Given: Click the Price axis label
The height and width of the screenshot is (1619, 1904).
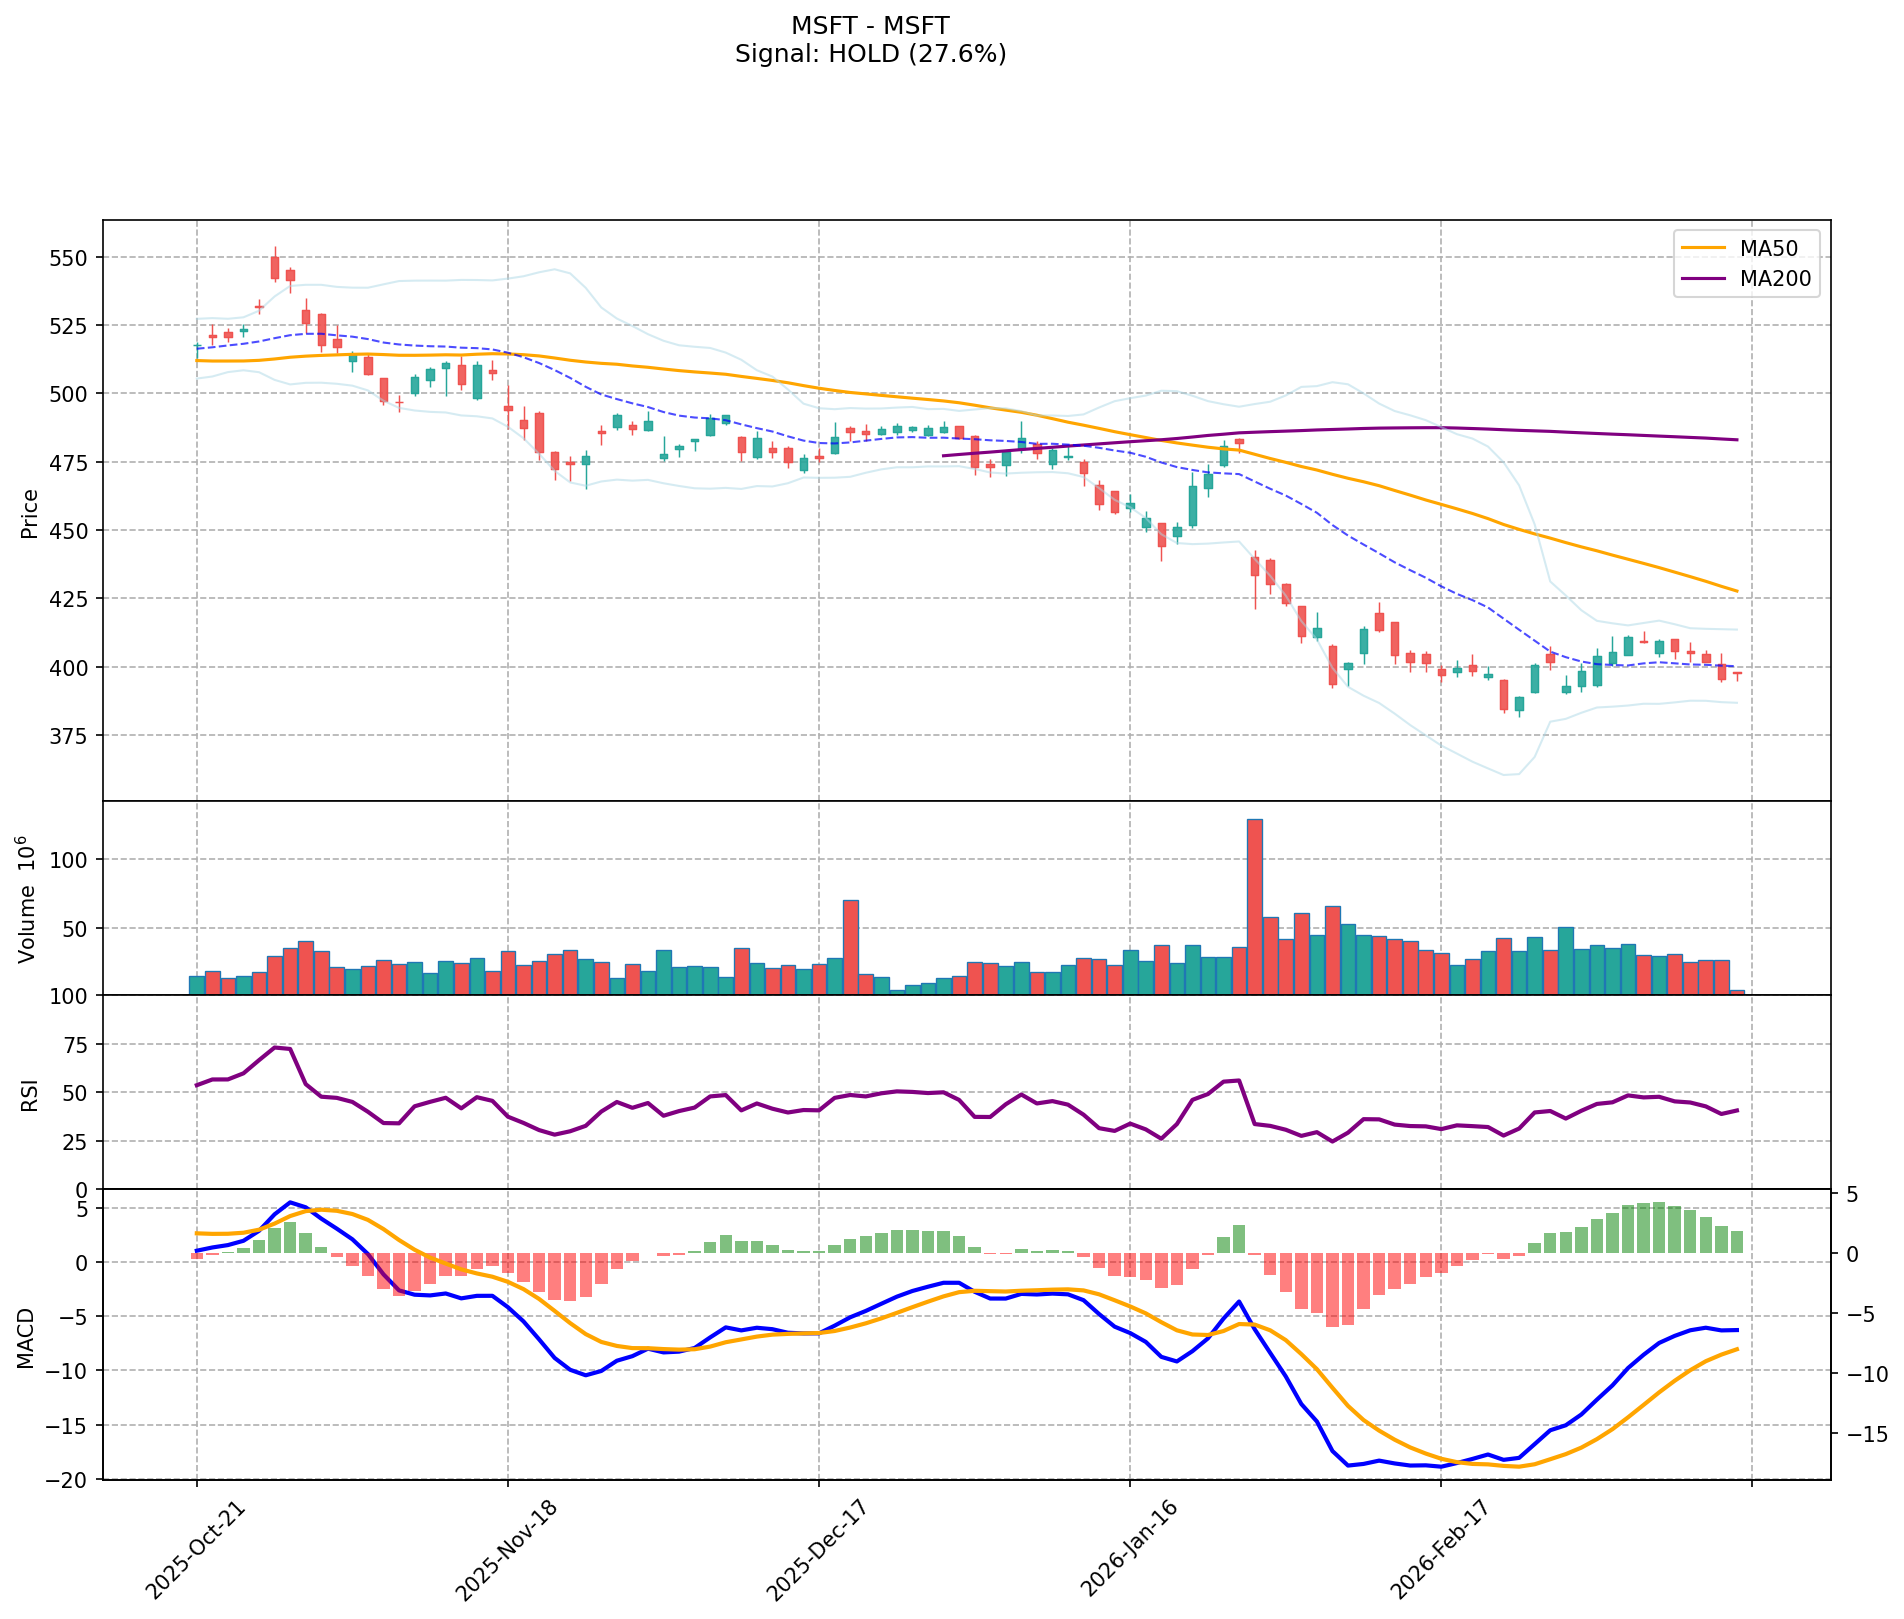Looking at the screenshot, I should [30, 513].
